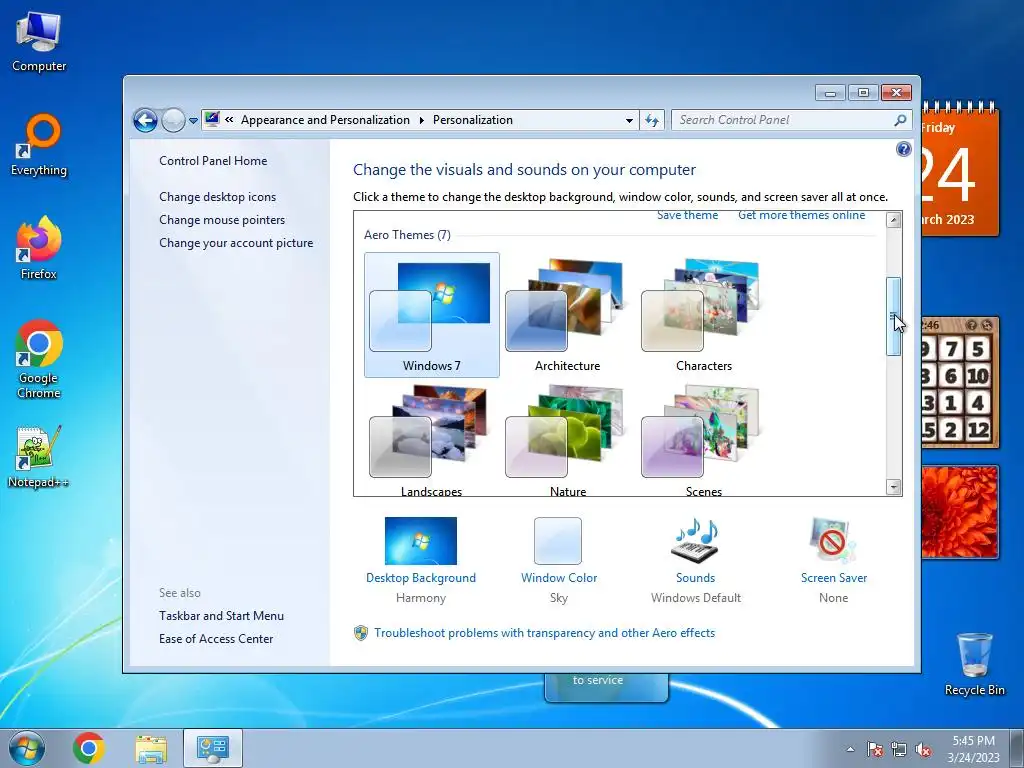This screenshot has width=1024, height=768.
Task: Open the Google Chrome desktop shortcut
Action: 39,359
